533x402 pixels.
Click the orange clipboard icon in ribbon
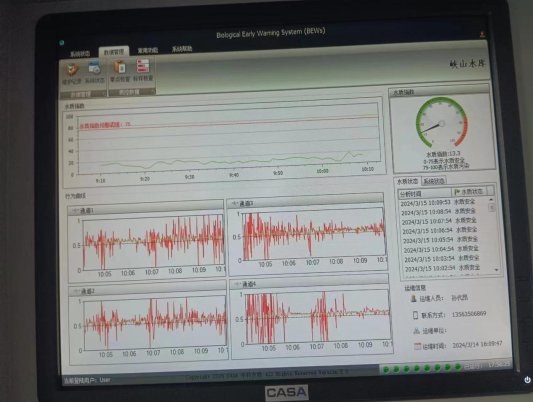point(120,67)
